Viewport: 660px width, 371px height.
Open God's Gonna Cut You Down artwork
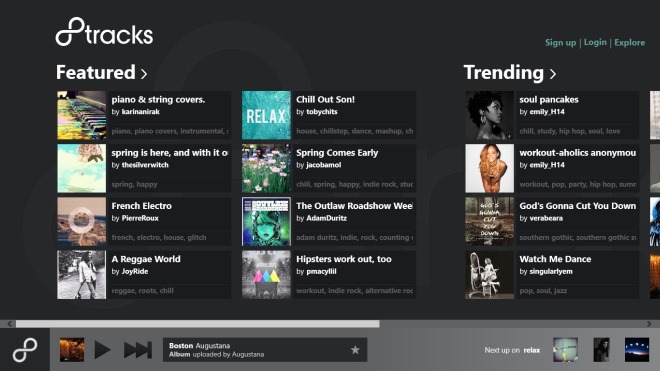(490, 222)
